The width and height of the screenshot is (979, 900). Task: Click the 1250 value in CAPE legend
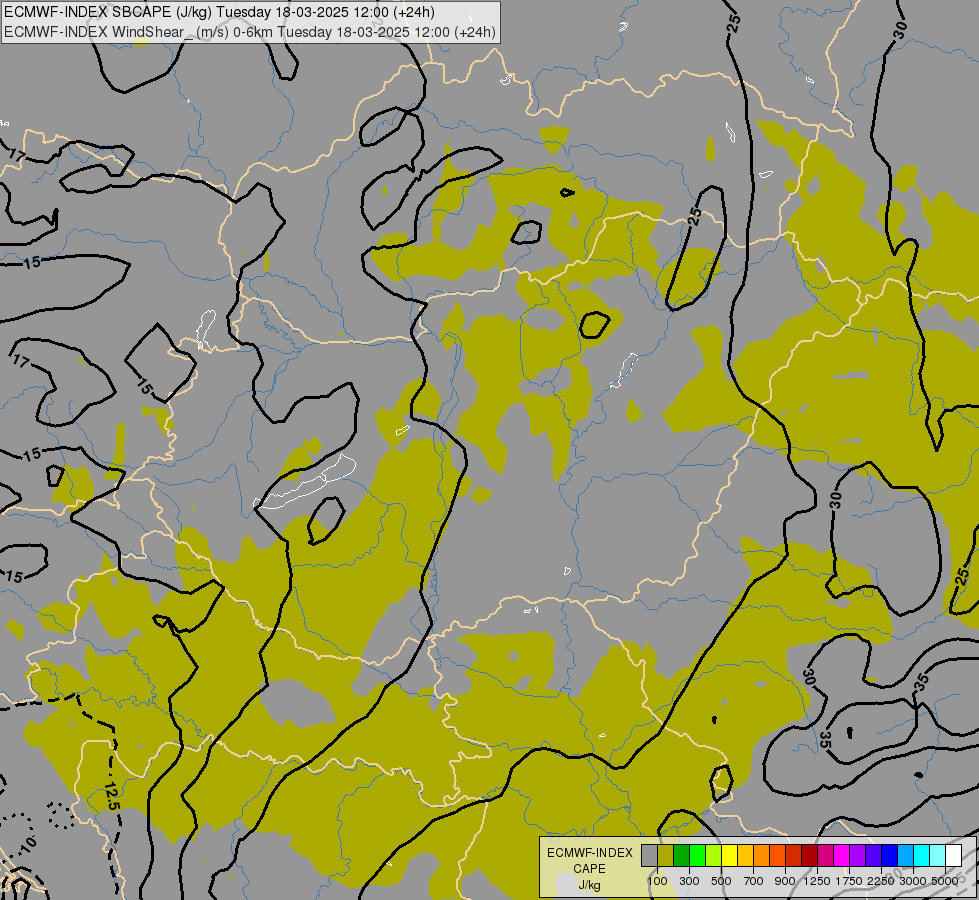click(817, 881)
